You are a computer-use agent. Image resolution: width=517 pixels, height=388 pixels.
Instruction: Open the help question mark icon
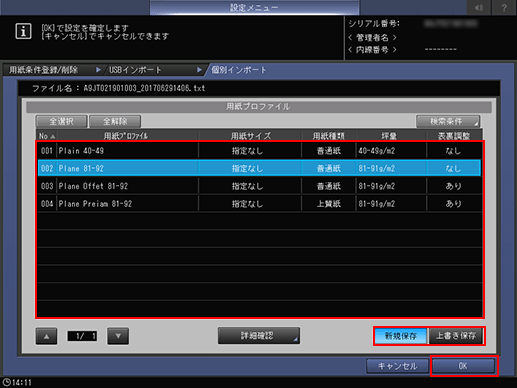[504, 7]
